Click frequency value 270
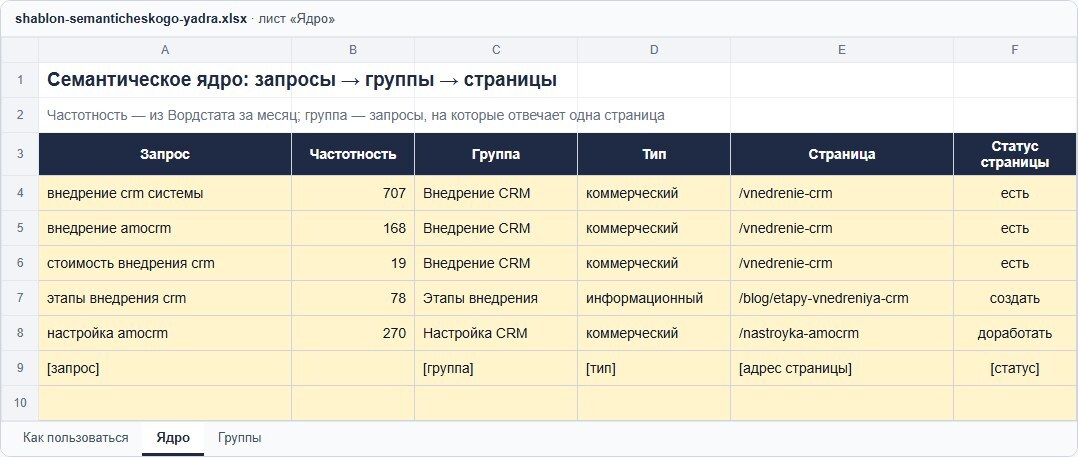This screenshot has width=1078, height=457. click(353, 333)
